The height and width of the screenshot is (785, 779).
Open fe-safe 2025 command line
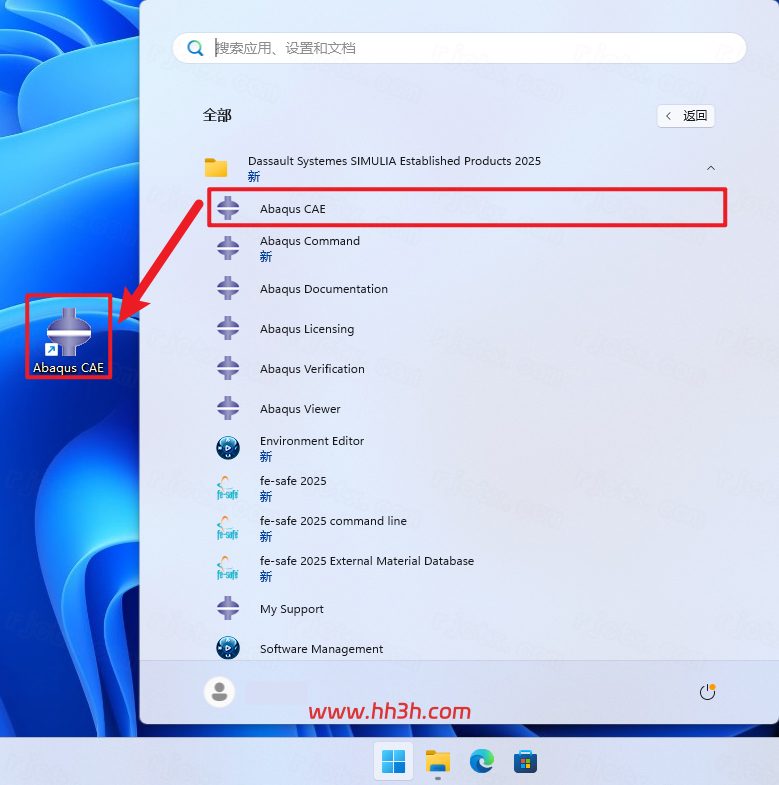[x=467, y=528]
